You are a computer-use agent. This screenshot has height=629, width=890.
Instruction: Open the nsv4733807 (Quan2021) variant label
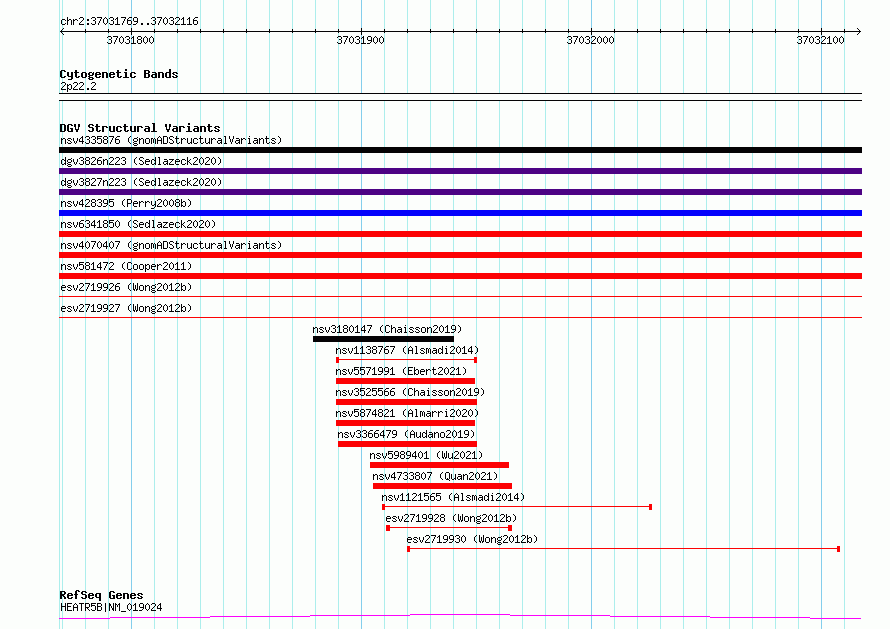435,476
